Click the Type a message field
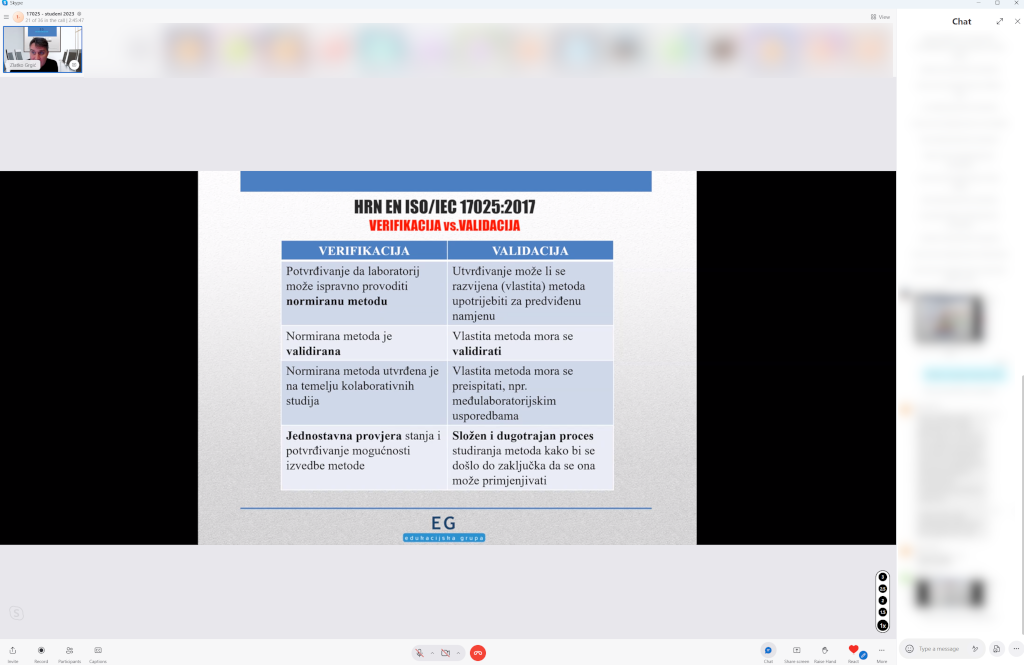This screenshot has height=665, width=1024. click(x=945, y=649)
